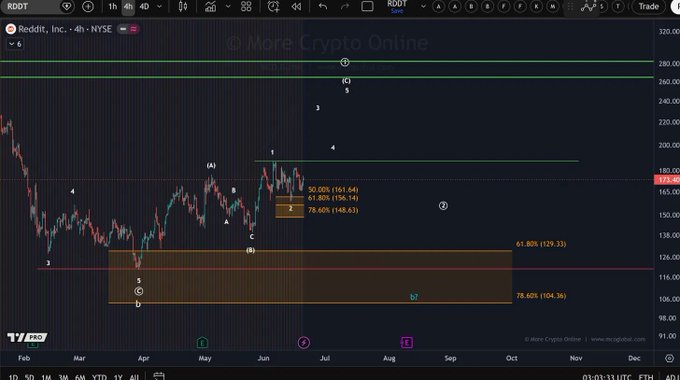Click the 61.80% (129.33) retracement label

click(541, 244)
